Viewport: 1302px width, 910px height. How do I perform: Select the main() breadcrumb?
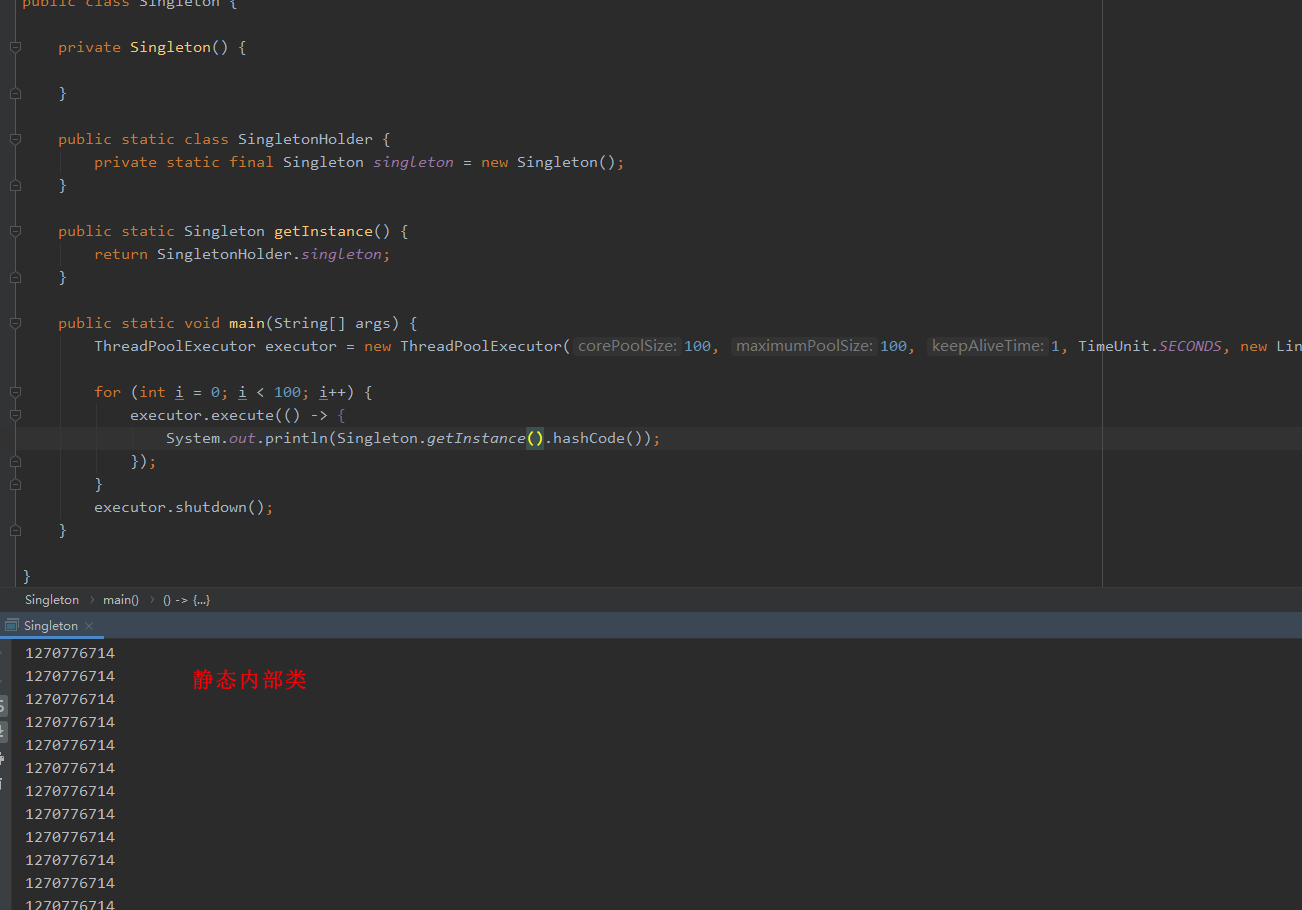tap(121, 600)
